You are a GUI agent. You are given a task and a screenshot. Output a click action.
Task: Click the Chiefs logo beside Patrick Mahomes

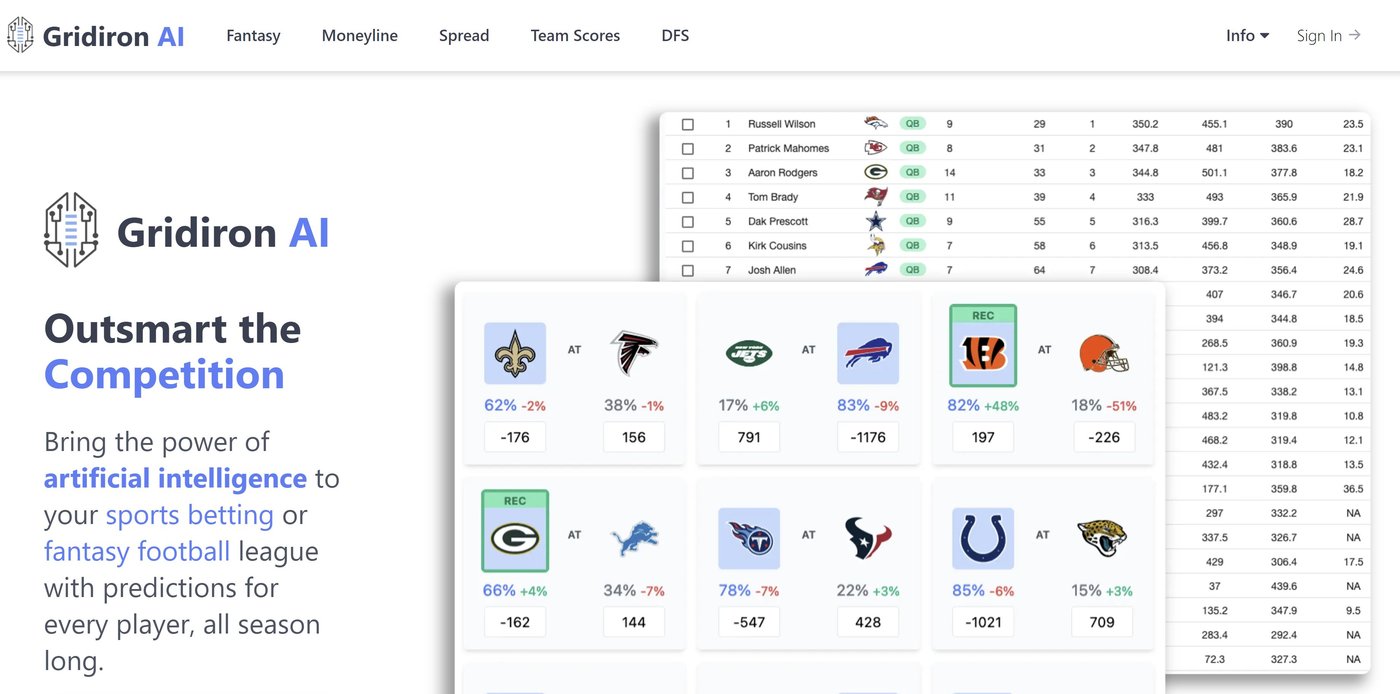[876, 148]
